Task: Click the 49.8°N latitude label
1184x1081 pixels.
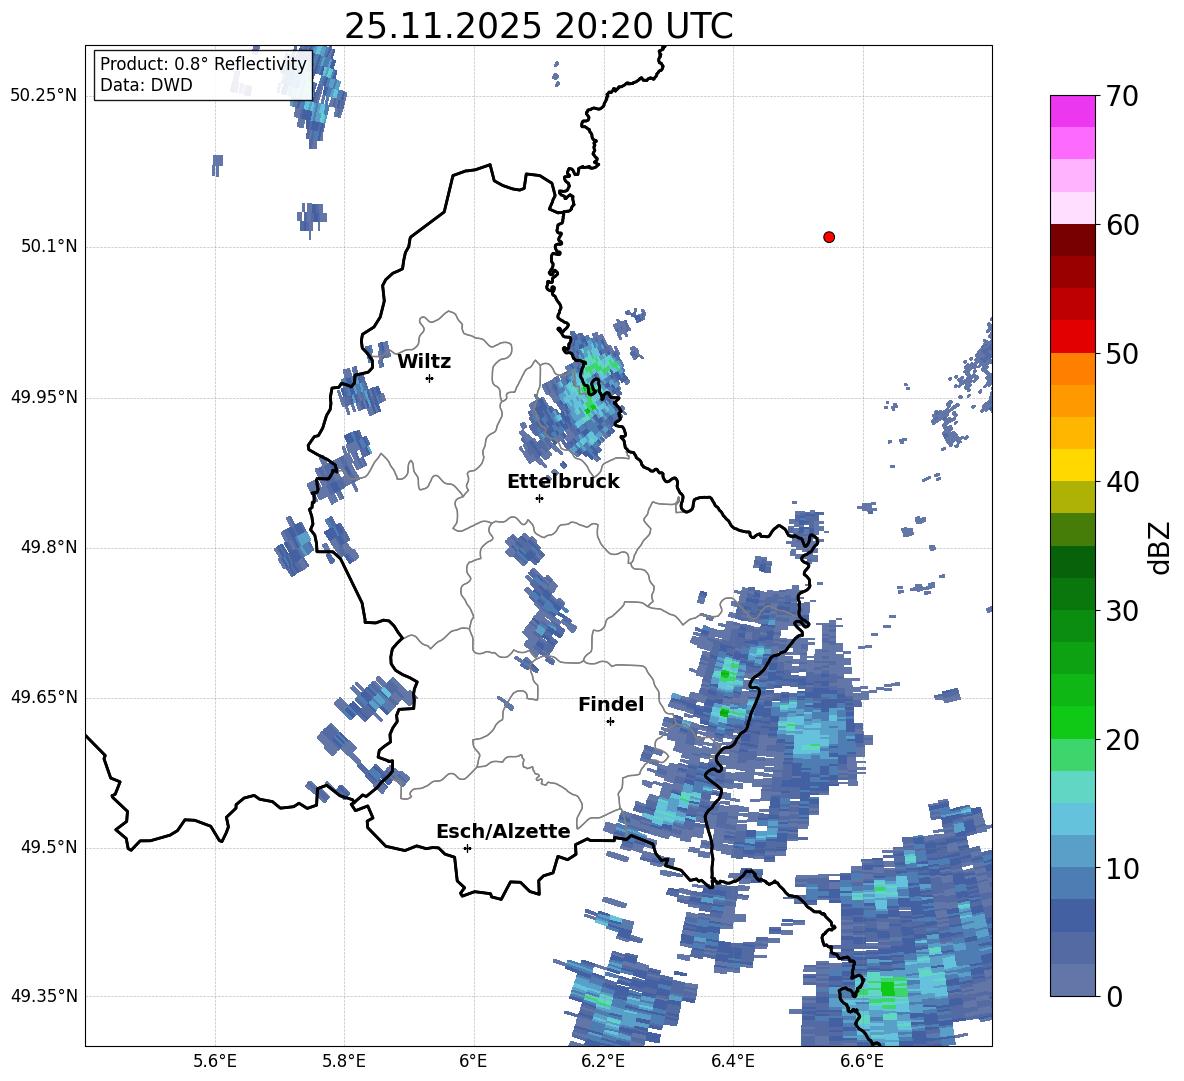Action: tap(49, 547)
